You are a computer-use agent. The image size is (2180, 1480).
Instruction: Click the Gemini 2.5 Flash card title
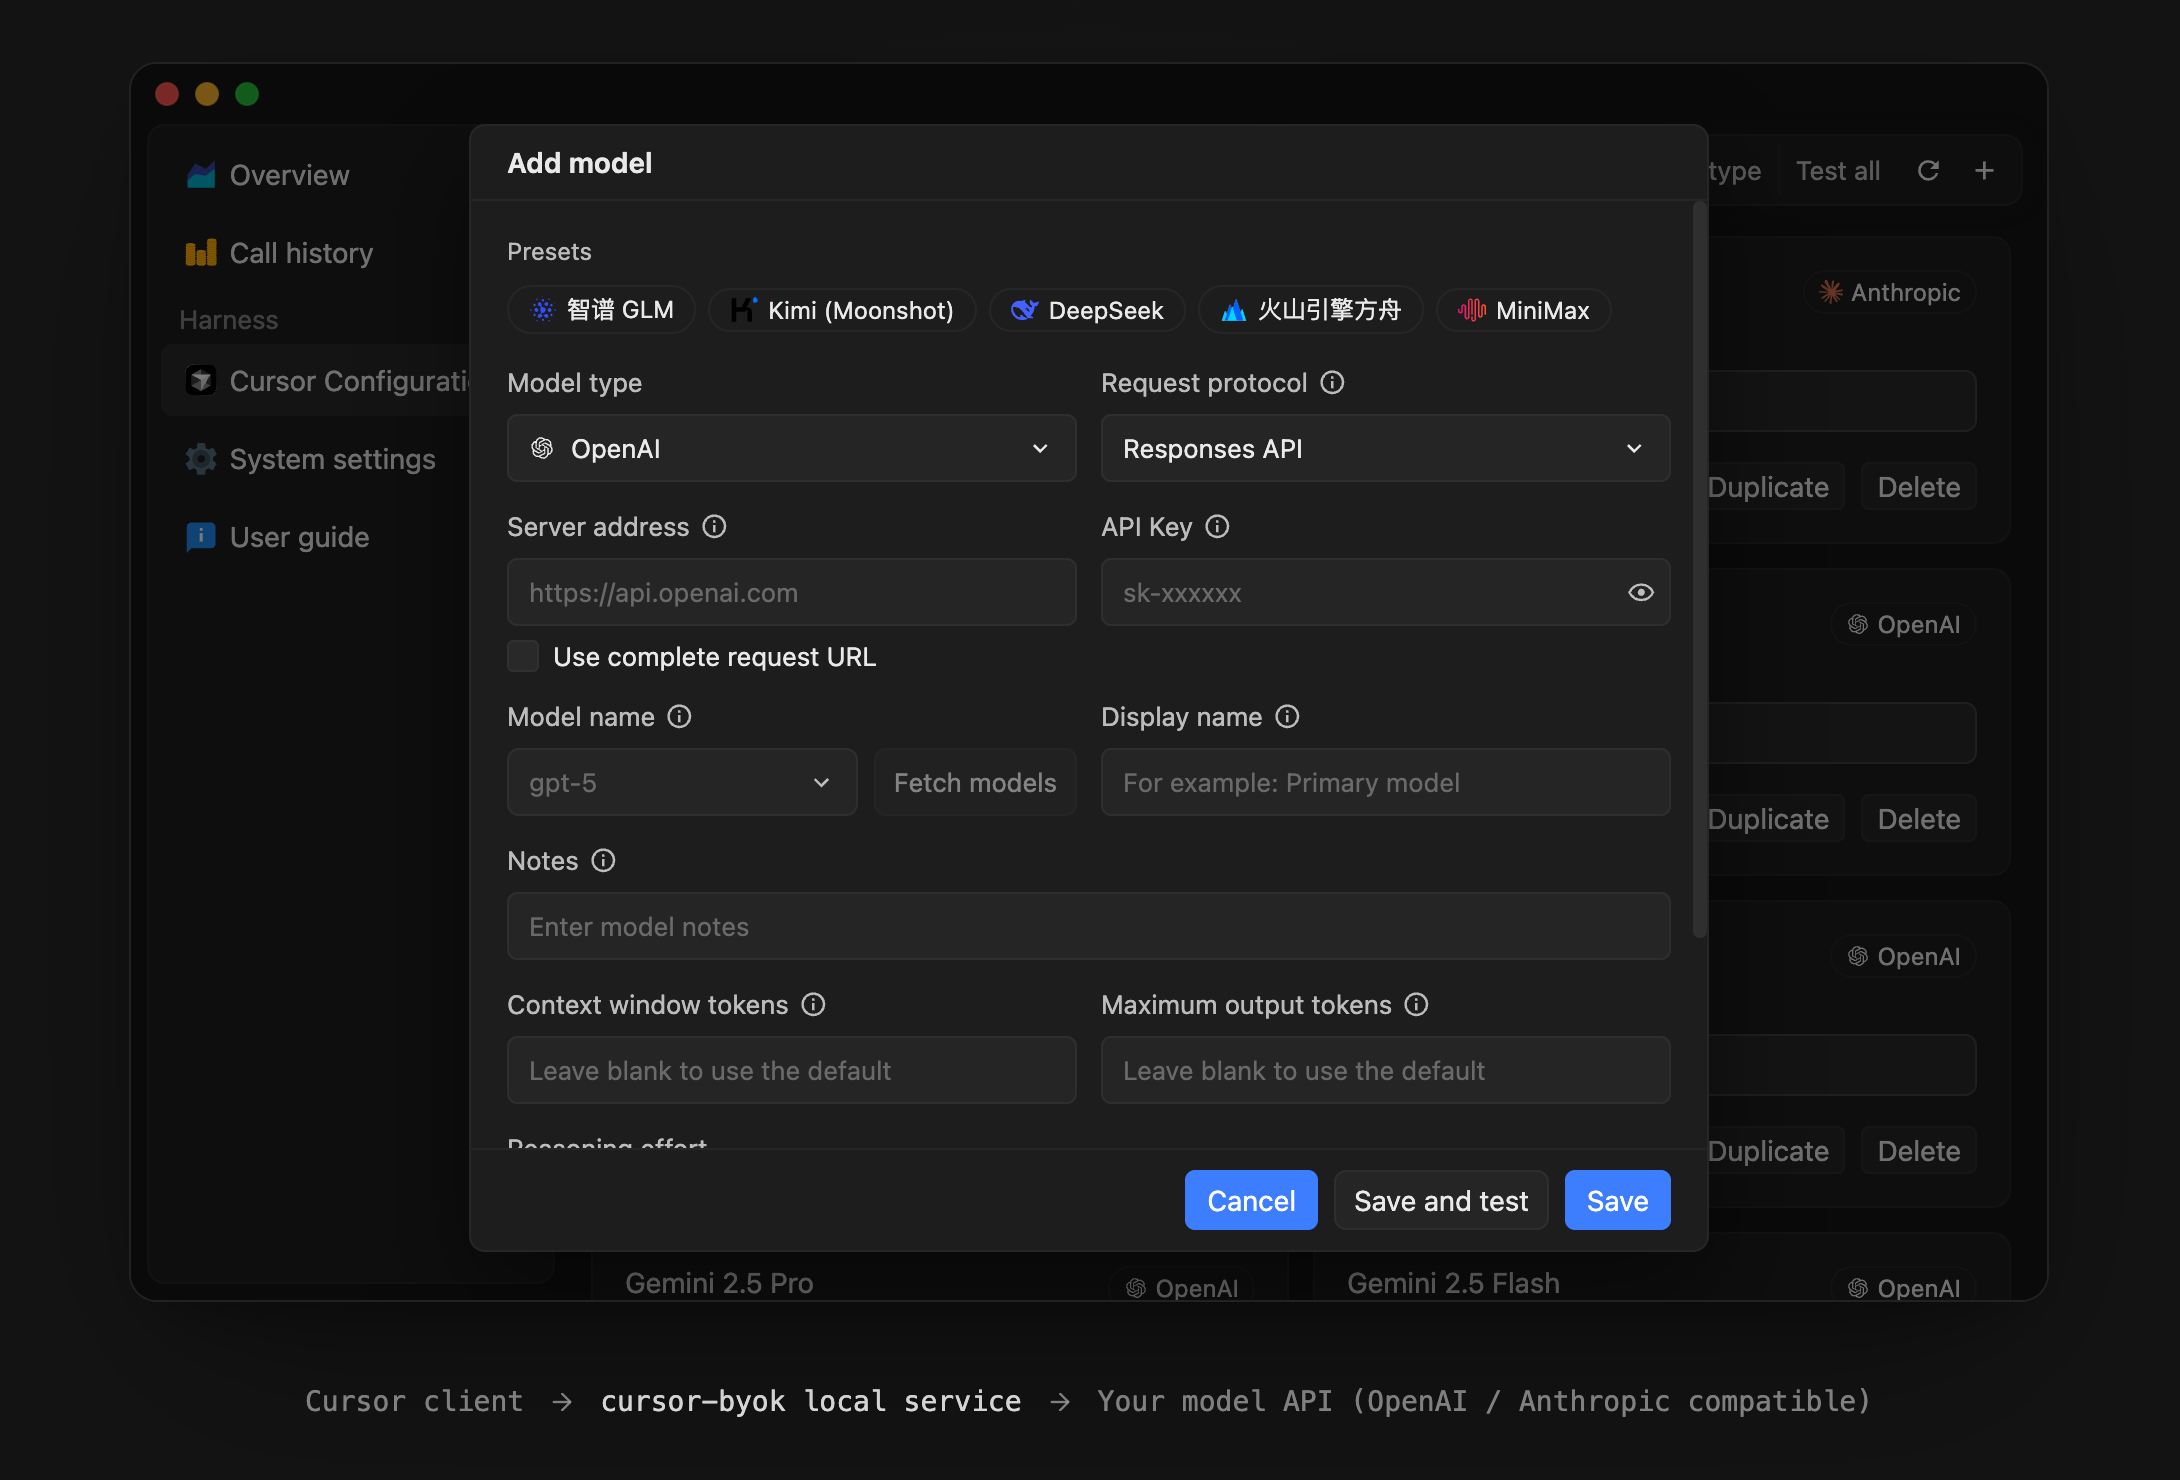(x=1453, y=1283)
